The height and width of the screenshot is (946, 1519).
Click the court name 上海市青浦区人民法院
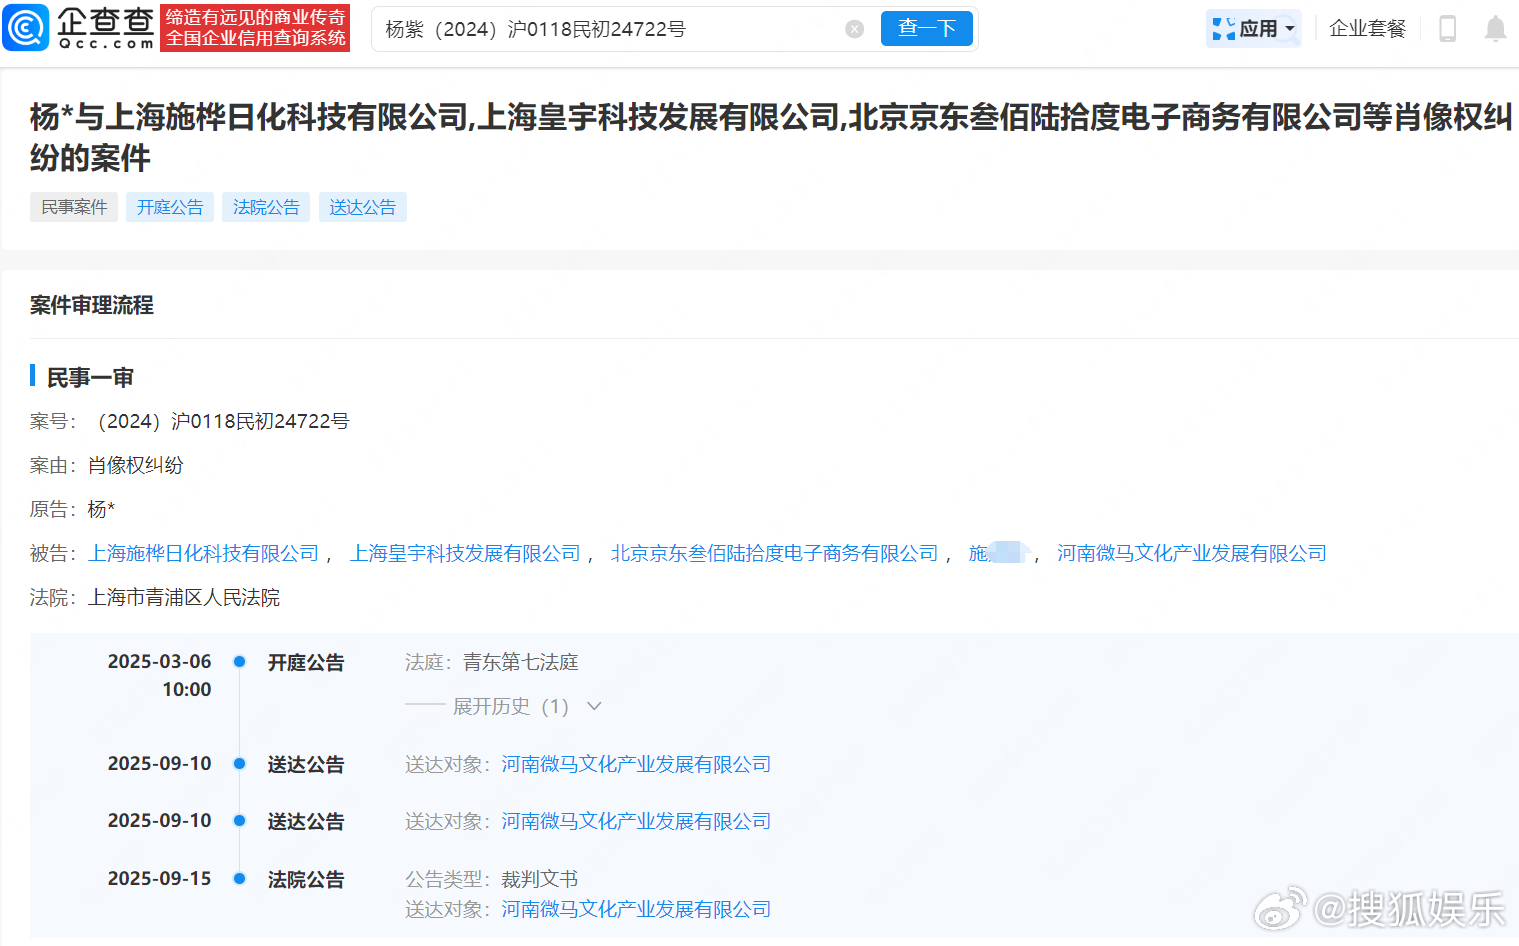point(184,597)
